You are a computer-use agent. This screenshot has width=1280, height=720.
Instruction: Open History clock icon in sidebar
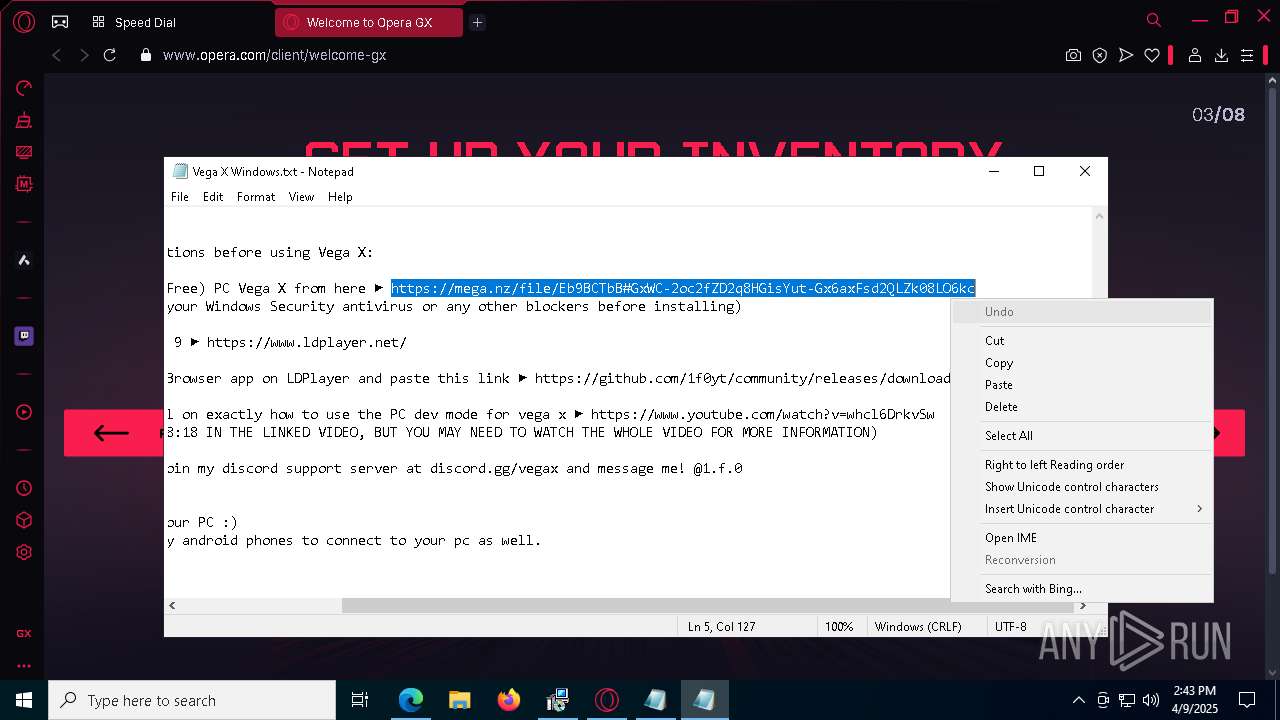click(x=24, y=488)
